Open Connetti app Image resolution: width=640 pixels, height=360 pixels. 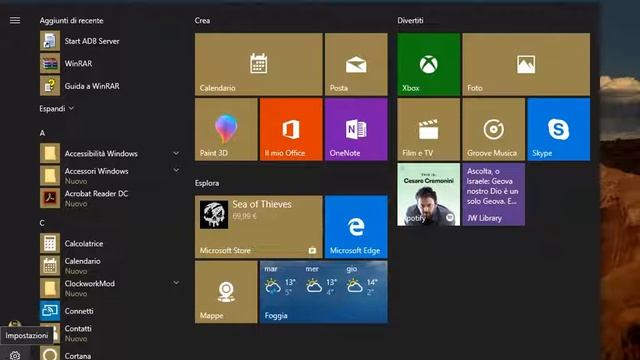tap(110, 311)
